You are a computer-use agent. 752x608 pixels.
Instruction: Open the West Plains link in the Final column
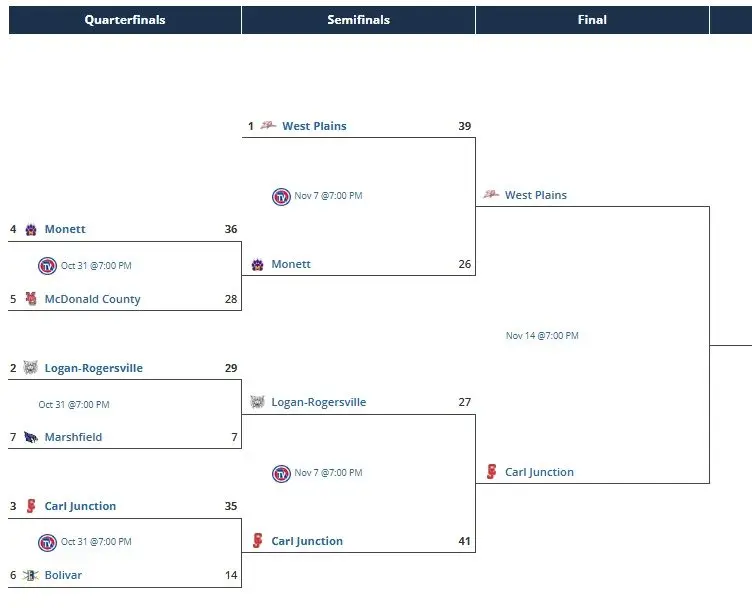click(x=535, y=195)
